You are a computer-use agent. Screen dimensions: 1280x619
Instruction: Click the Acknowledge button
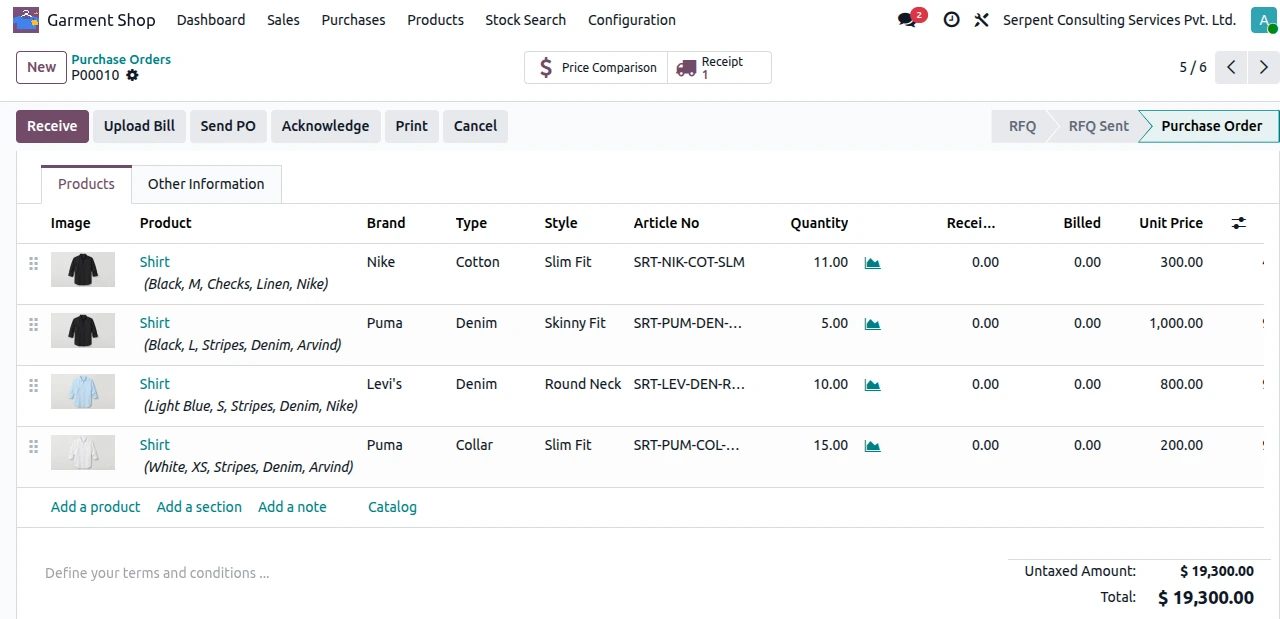pyautogui.click(x=325, y=126)
